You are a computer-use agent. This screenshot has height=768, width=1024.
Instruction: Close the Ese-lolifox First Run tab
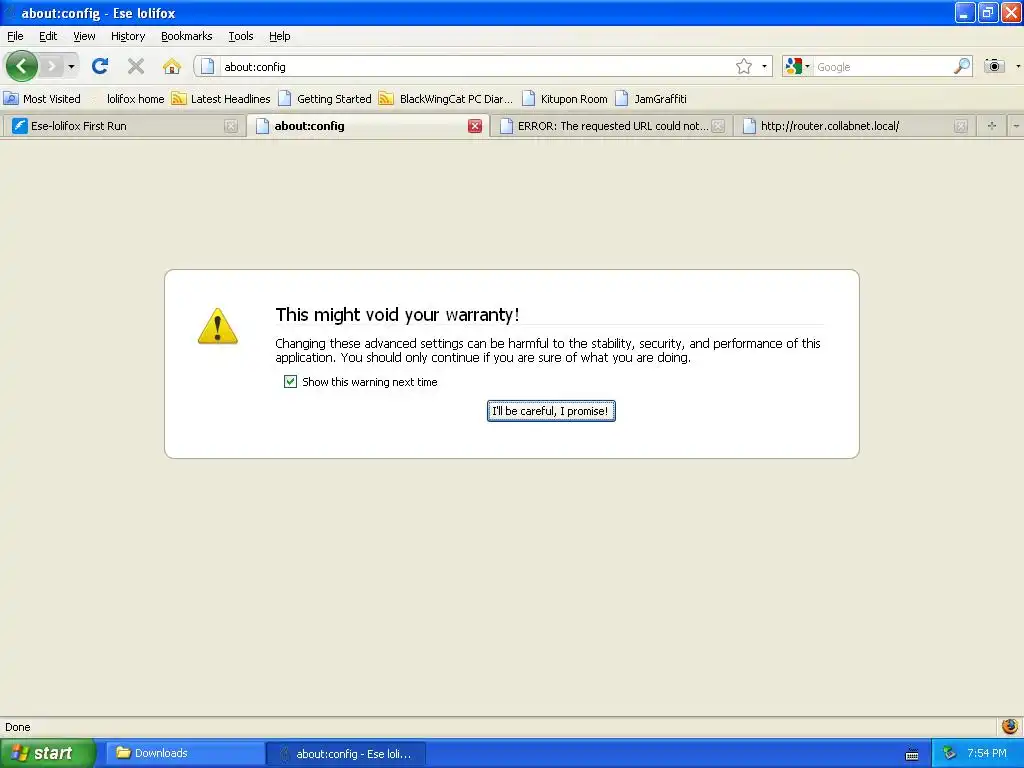pyautogui.click(x=231, y=126)
